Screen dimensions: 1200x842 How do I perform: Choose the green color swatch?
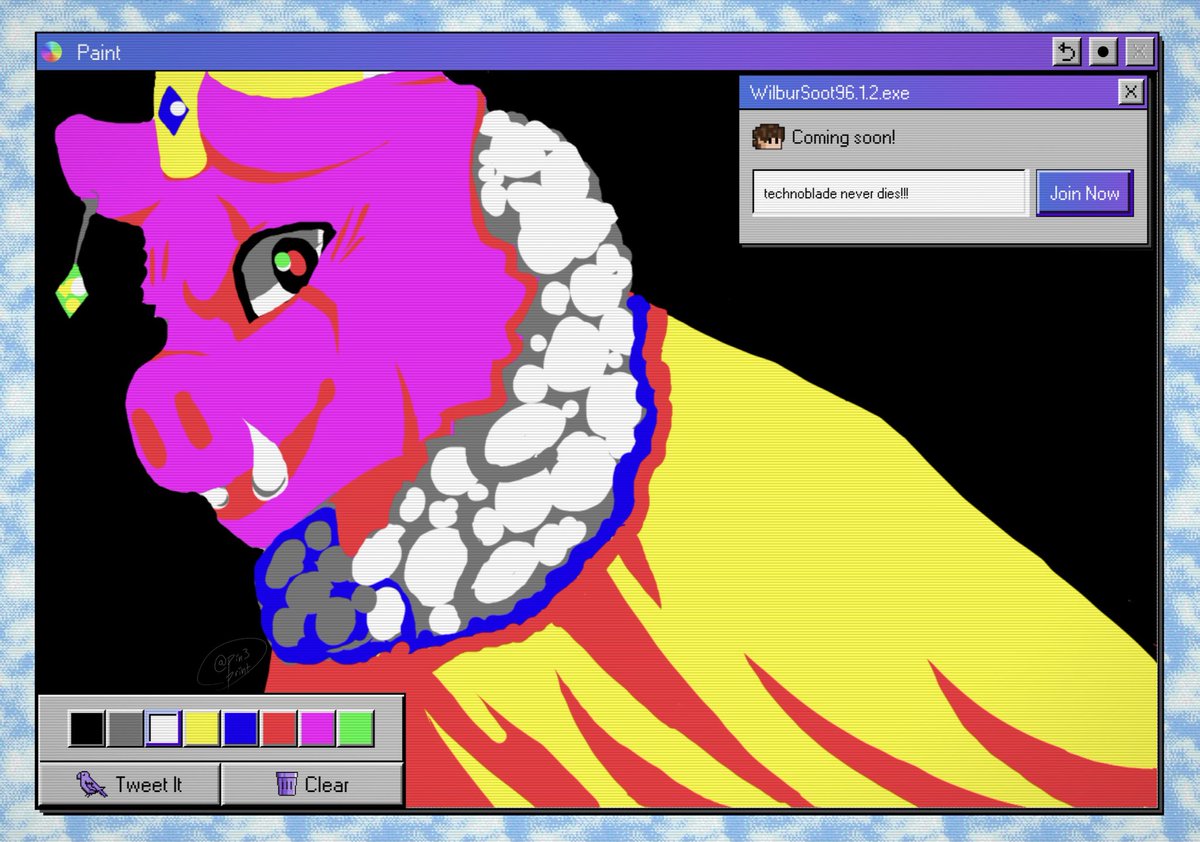[x=355, y=728]
